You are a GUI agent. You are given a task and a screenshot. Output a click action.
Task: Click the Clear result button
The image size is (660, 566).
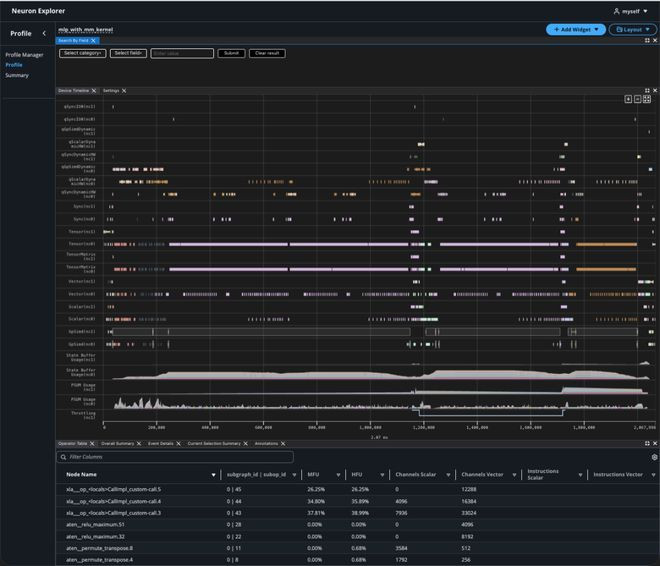click(267, 53)
